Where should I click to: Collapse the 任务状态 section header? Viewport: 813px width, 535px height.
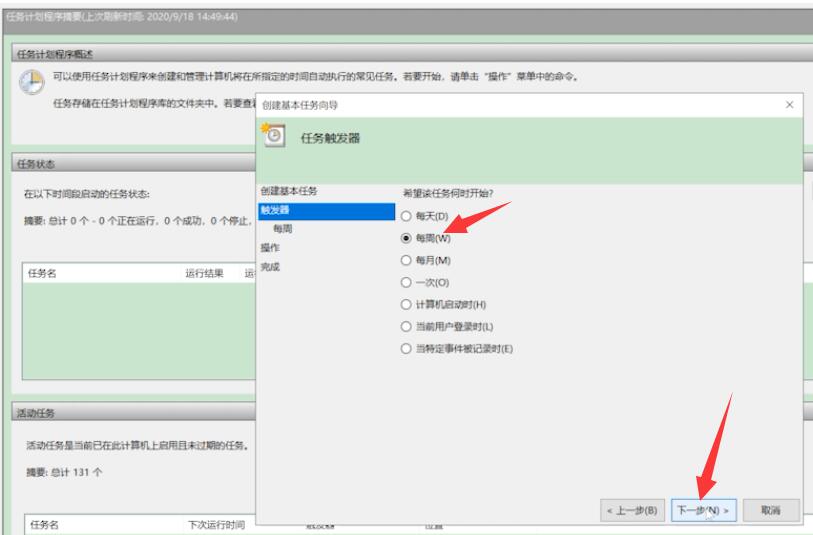(x=134, y=164)
